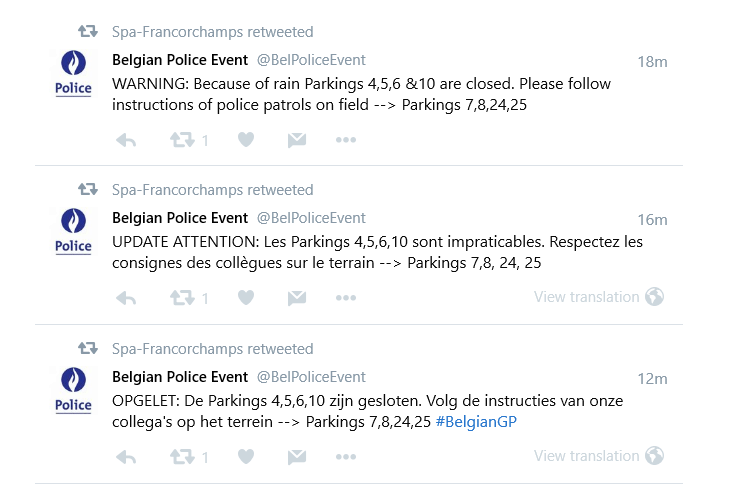Like the OPGELET Dutch tweet
This screenshot has width=749, height=493.
(x=246, y=457)
